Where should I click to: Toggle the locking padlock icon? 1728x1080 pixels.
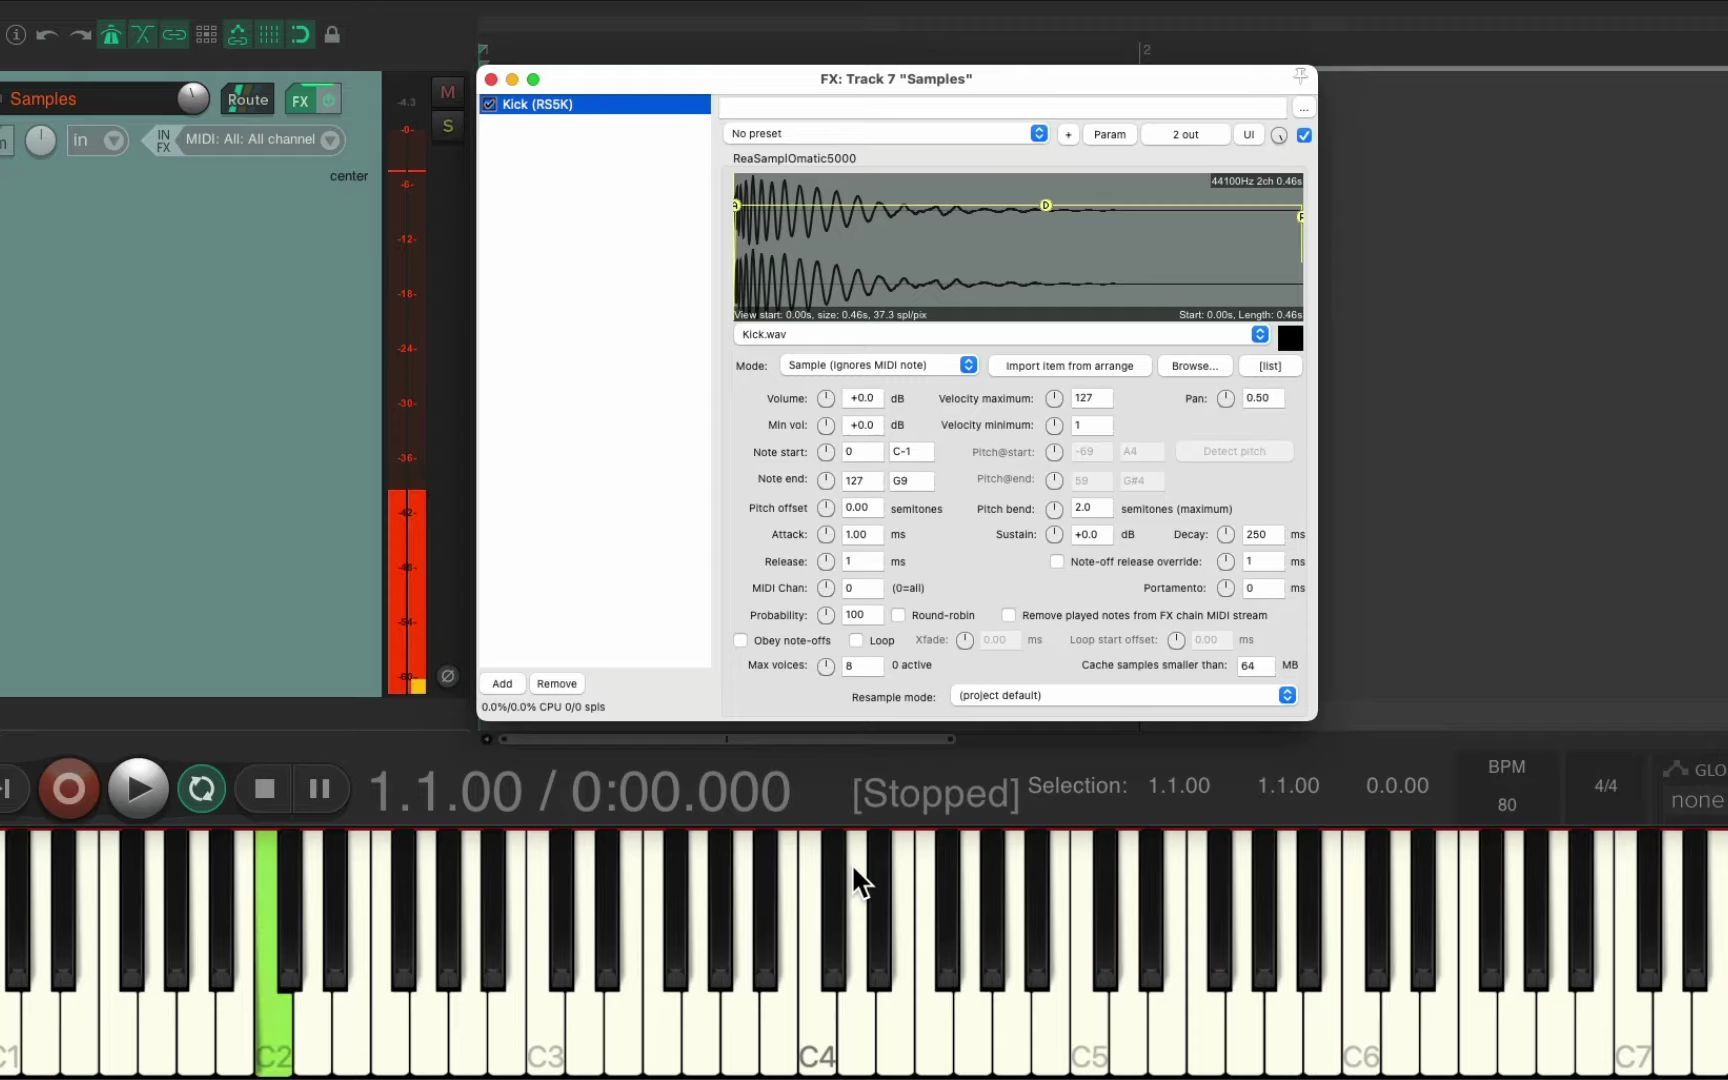pyautogui.click(x=332, y=35)
